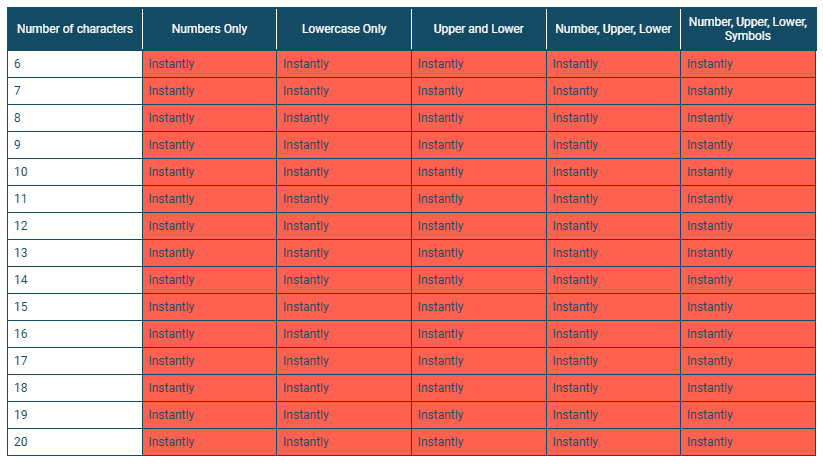Click the 'Number, Upper, Lower, Symbols' header
The image size is (823, 470).
point(748,29)
